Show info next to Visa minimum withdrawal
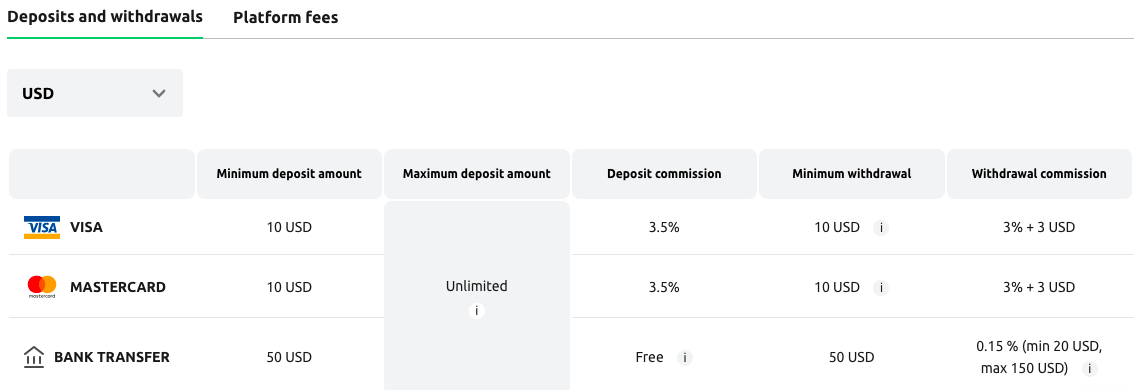The image size is (1142, 390). (x=881, y=227)
